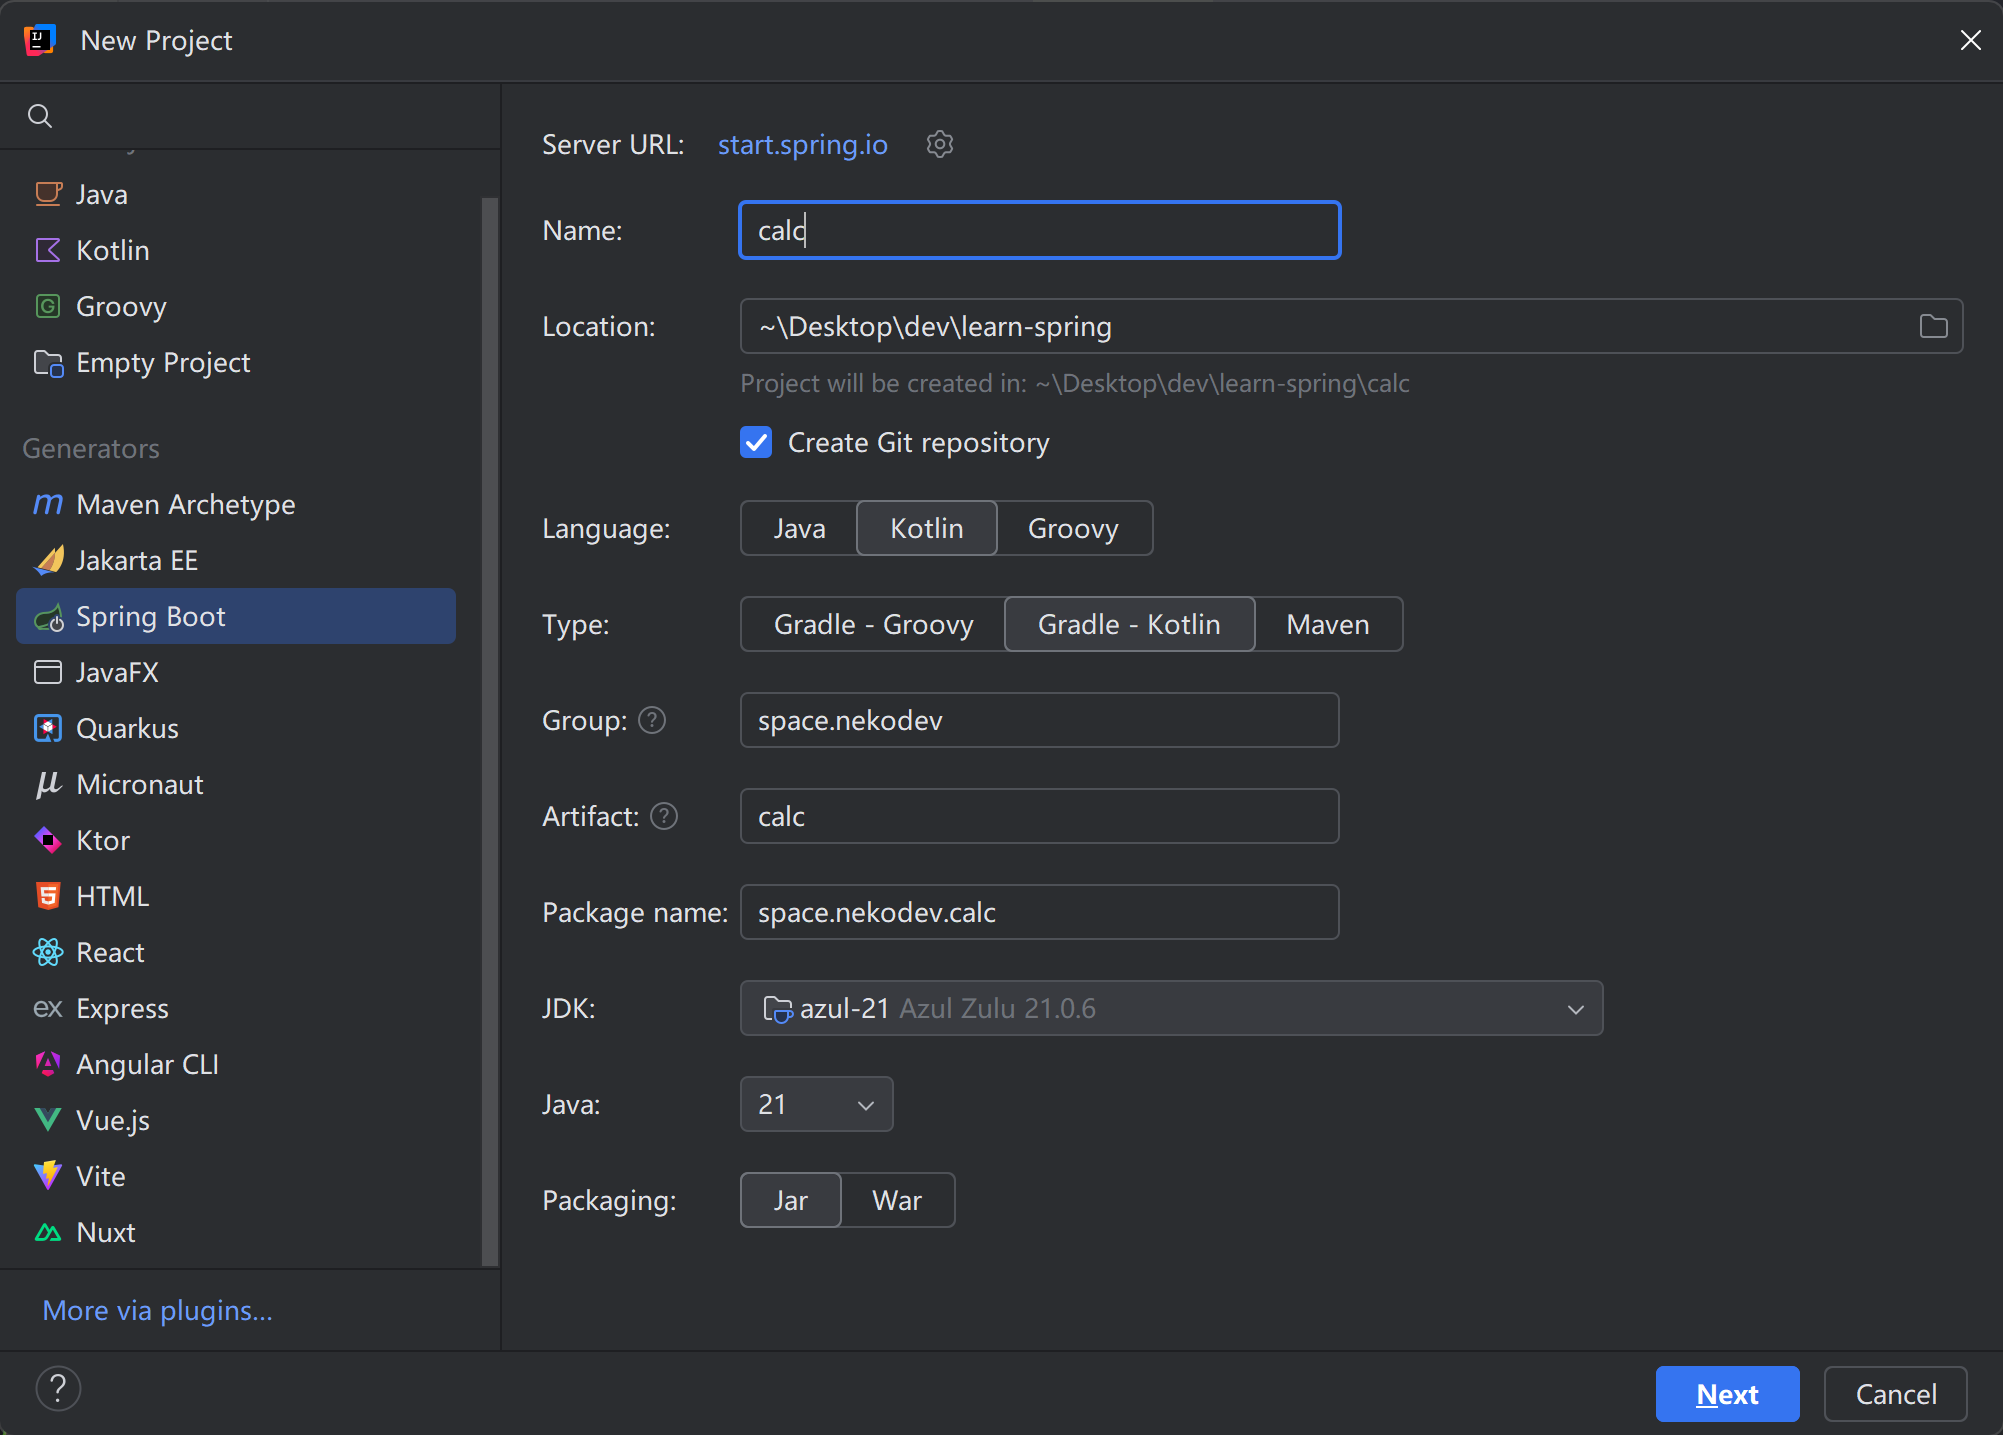Click the Angular CLI logo icon
This screenshot has width=2003, height=1435.
[48, 1064]
